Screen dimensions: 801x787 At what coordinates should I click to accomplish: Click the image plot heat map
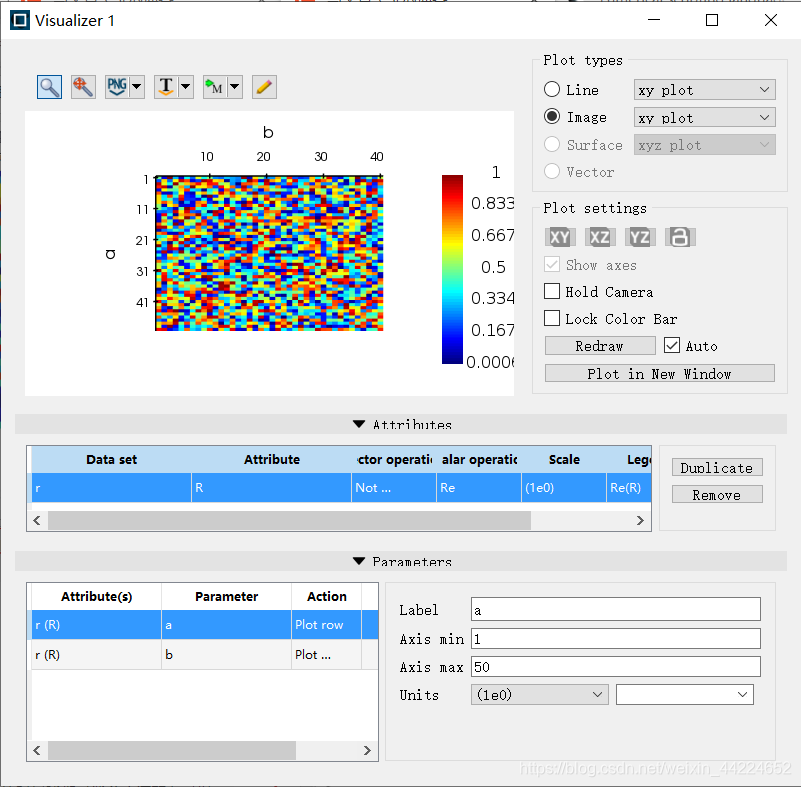tap(269, 253)
